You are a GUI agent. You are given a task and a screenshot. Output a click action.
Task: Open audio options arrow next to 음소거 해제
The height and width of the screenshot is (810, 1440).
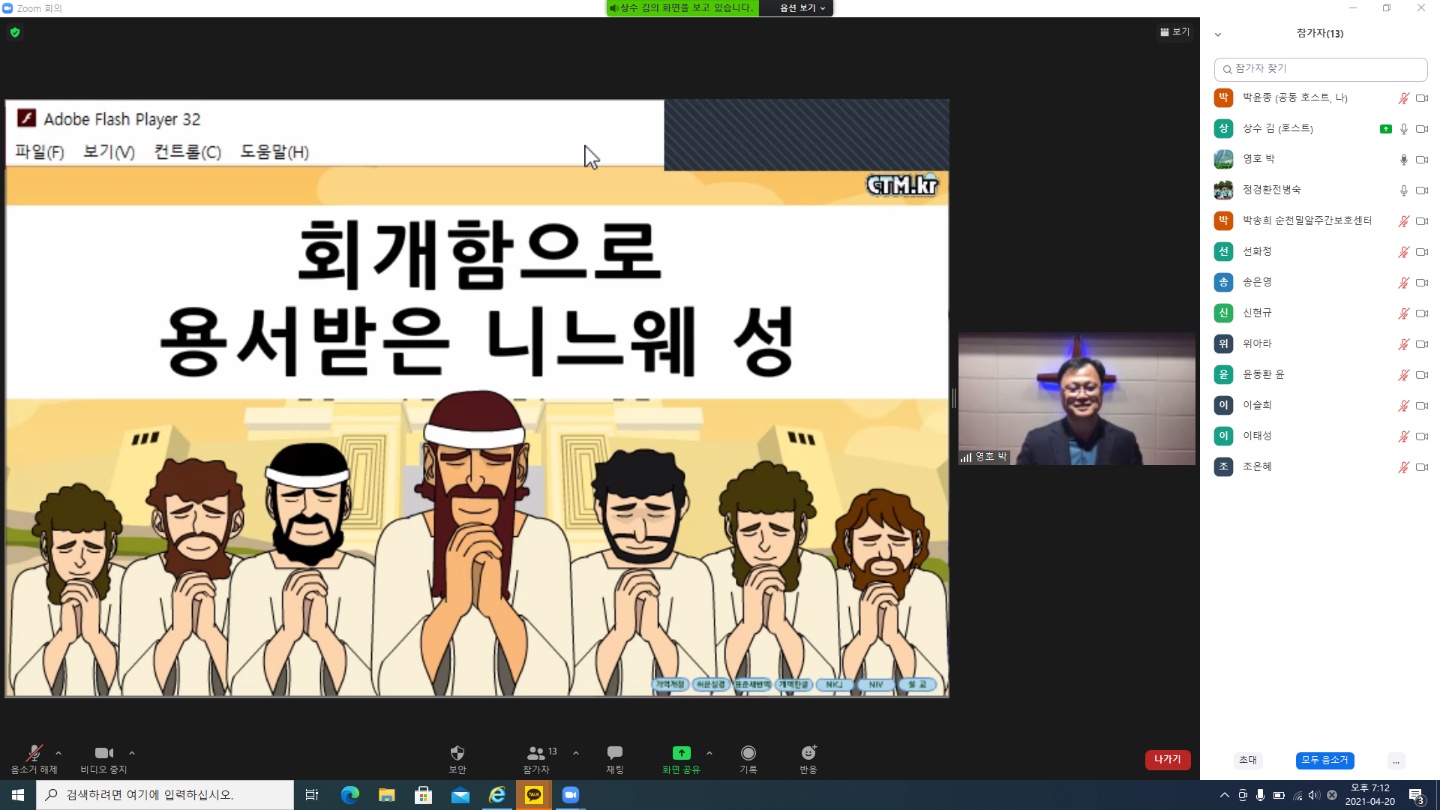(x=58, y=753)
